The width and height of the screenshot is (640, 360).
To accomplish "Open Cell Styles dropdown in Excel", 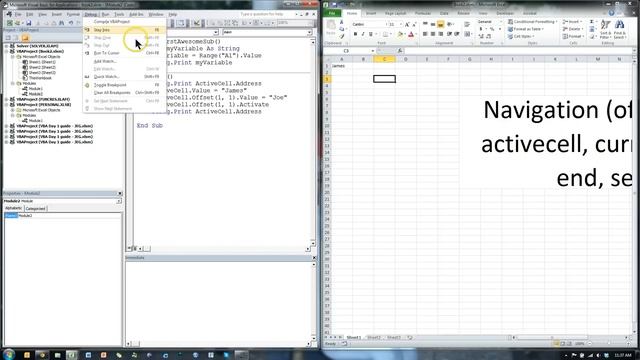I will pyautogui.click(x=521, y=36).
